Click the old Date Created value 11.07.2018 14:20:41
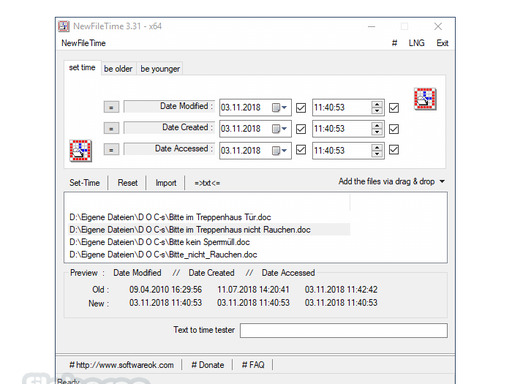 tap(253, 289)
